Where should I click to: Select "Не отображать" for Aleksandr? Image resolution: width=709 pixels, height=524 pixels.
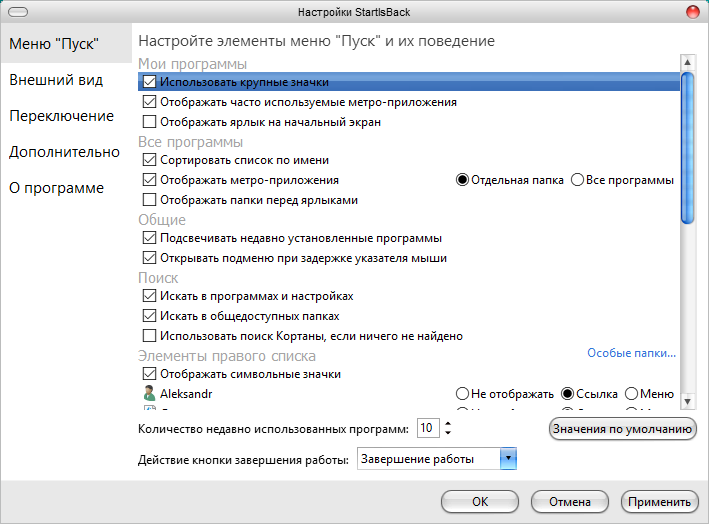[462, 394]
